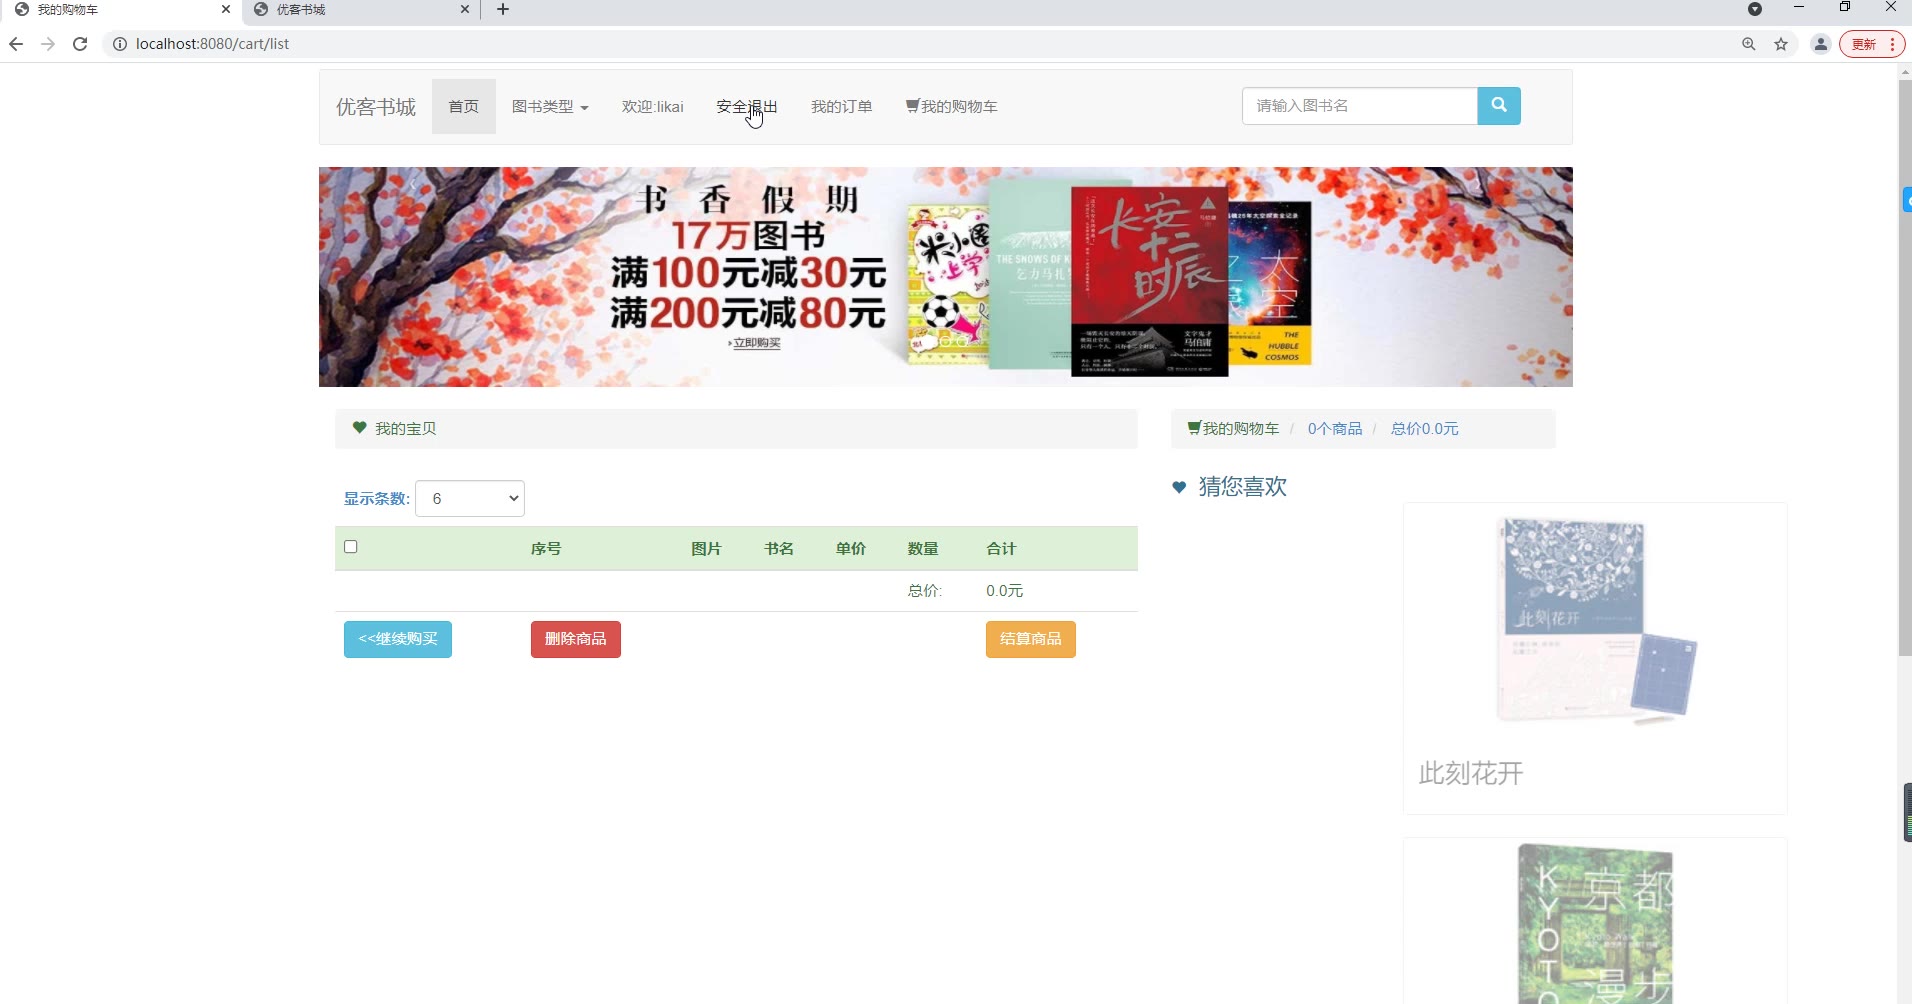The height and width of the screenshot is (1004, 1912).
Task: Close the 优客书城 tab
Action: click(x=465, y=10)
